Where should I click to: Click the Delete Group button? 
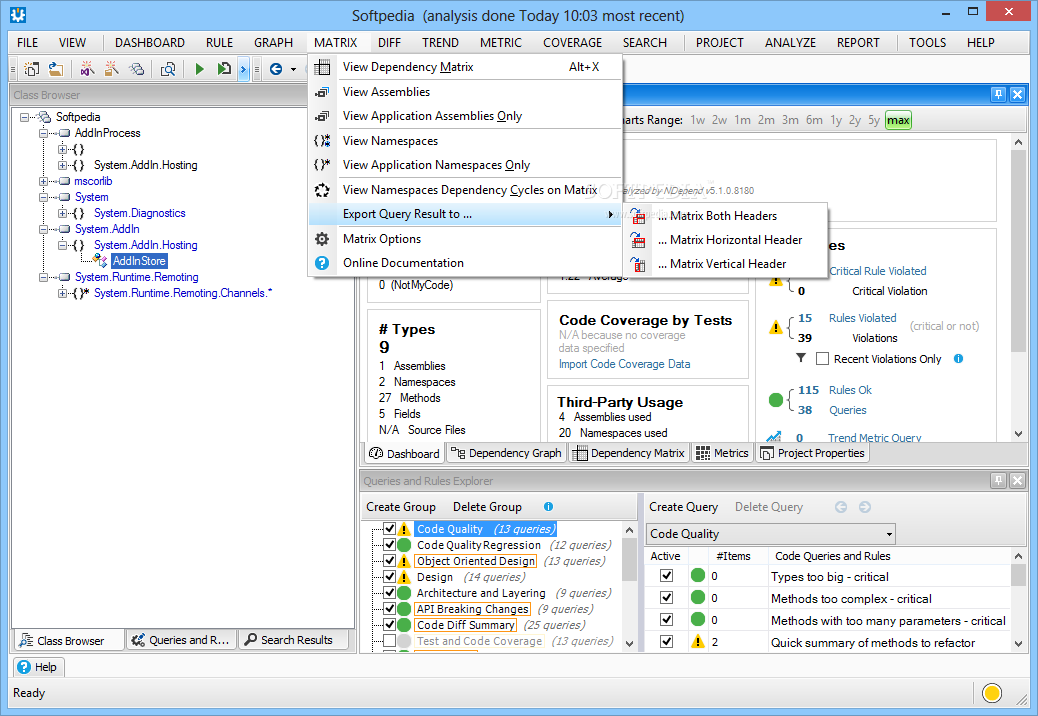(x=487, y=507)
